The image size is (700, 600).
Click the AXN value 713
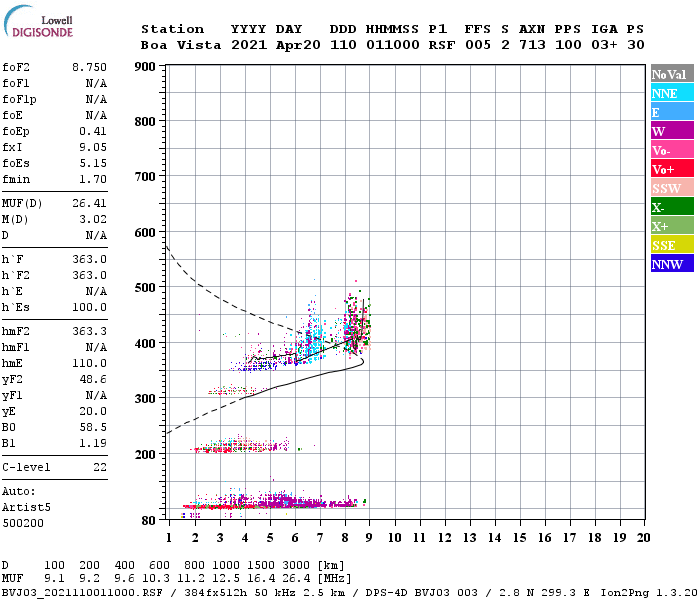coord(532,45)
